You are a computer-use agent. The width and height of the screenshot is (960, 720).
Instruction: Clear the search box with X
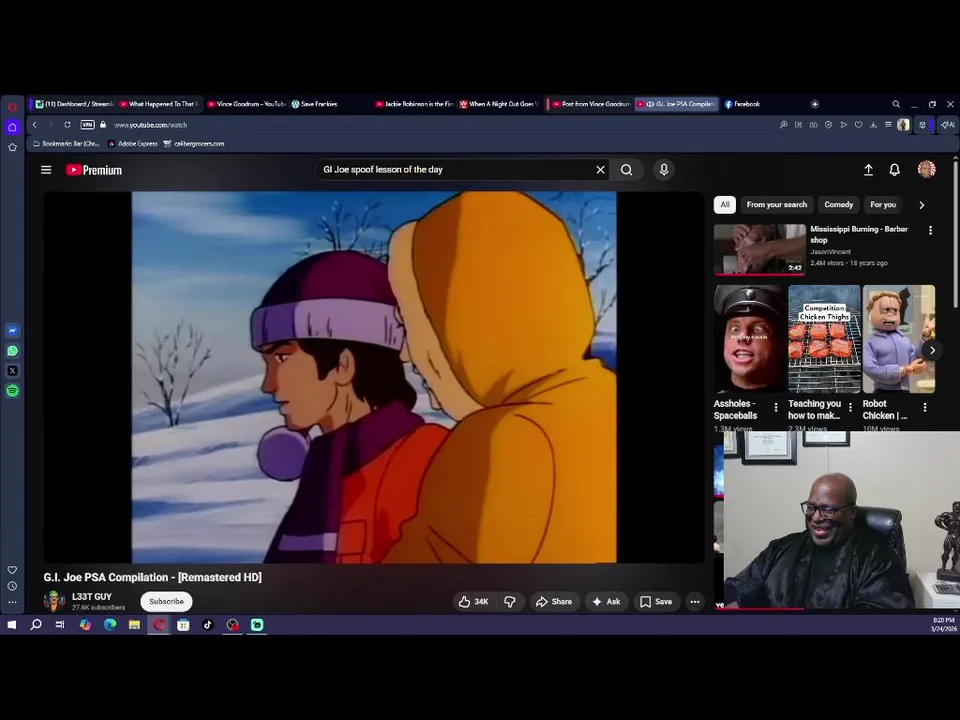[x=600, y=170]
